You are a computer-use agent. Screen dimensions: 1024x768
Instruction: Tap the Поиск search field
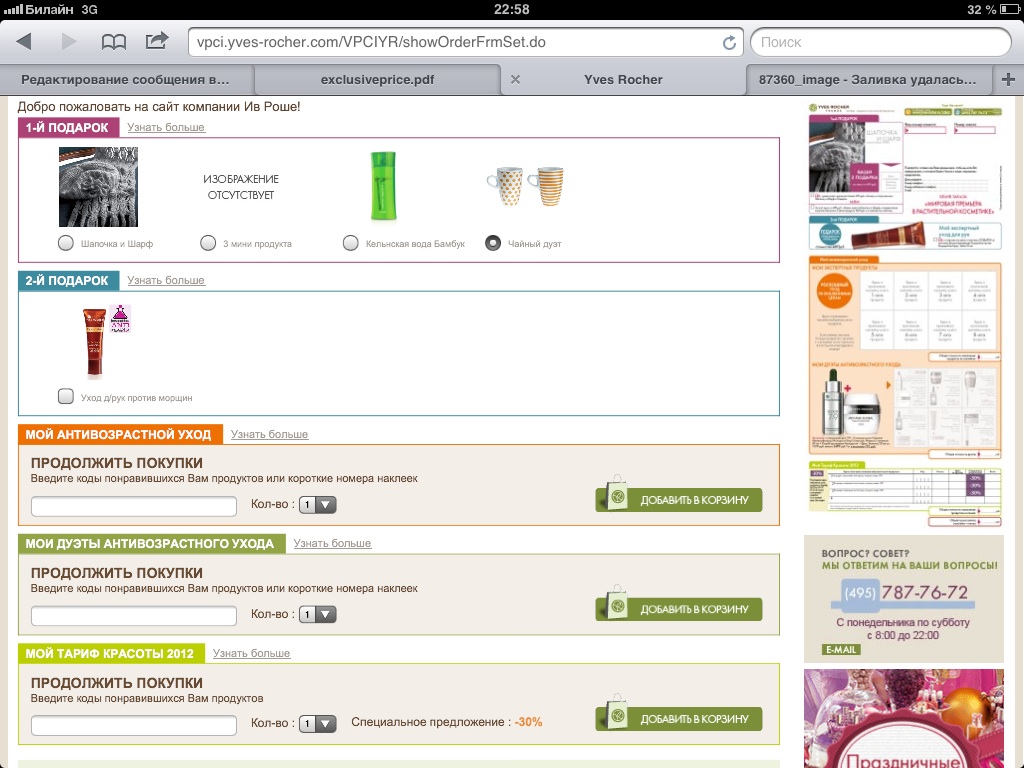tap(881, 42)
